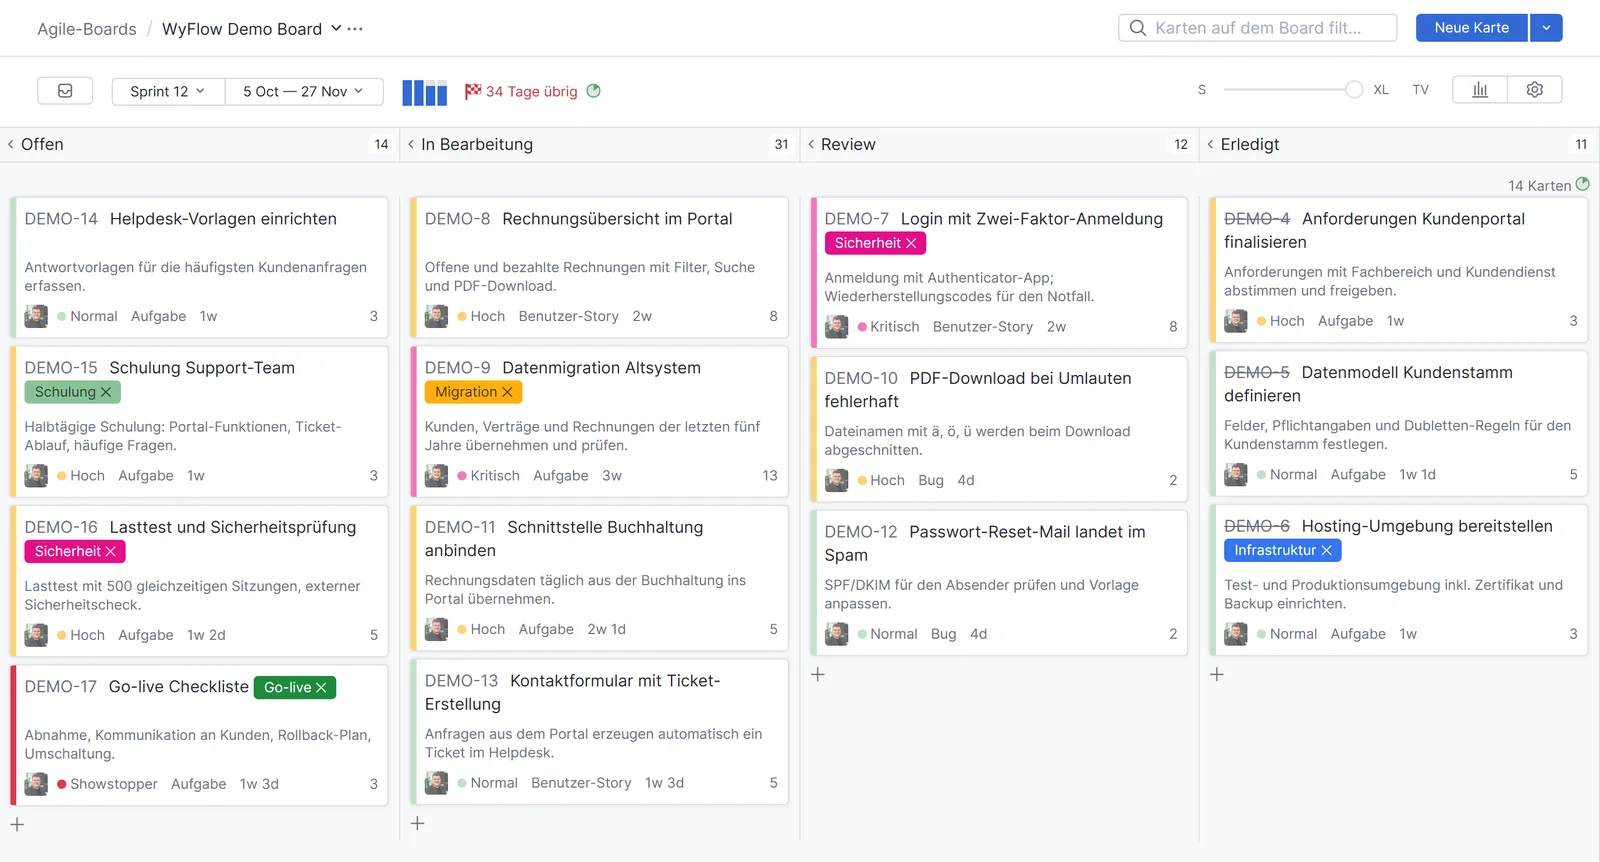Click the assignee avatar on DEMO-14
The width and height of the screenshot is (1600, 862).
coord(36,316)
